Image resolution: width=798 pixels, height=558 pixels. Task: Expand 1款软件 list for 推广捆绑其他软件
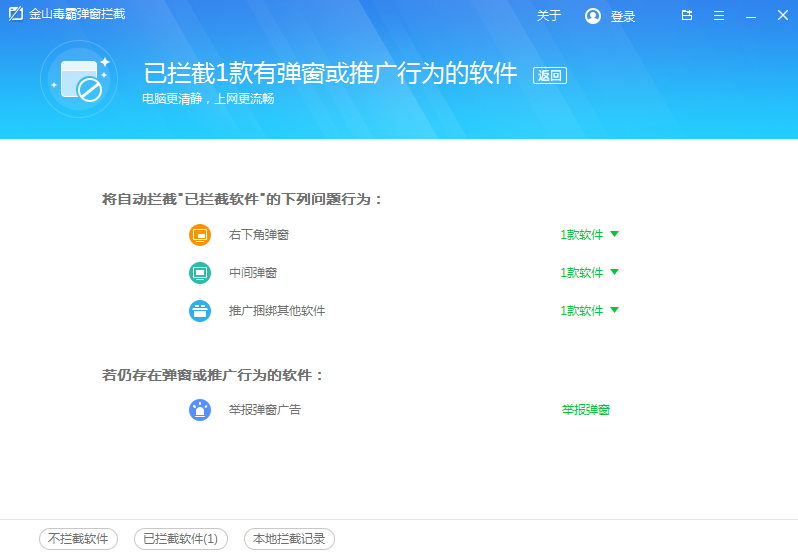click(x=589, y=311)
